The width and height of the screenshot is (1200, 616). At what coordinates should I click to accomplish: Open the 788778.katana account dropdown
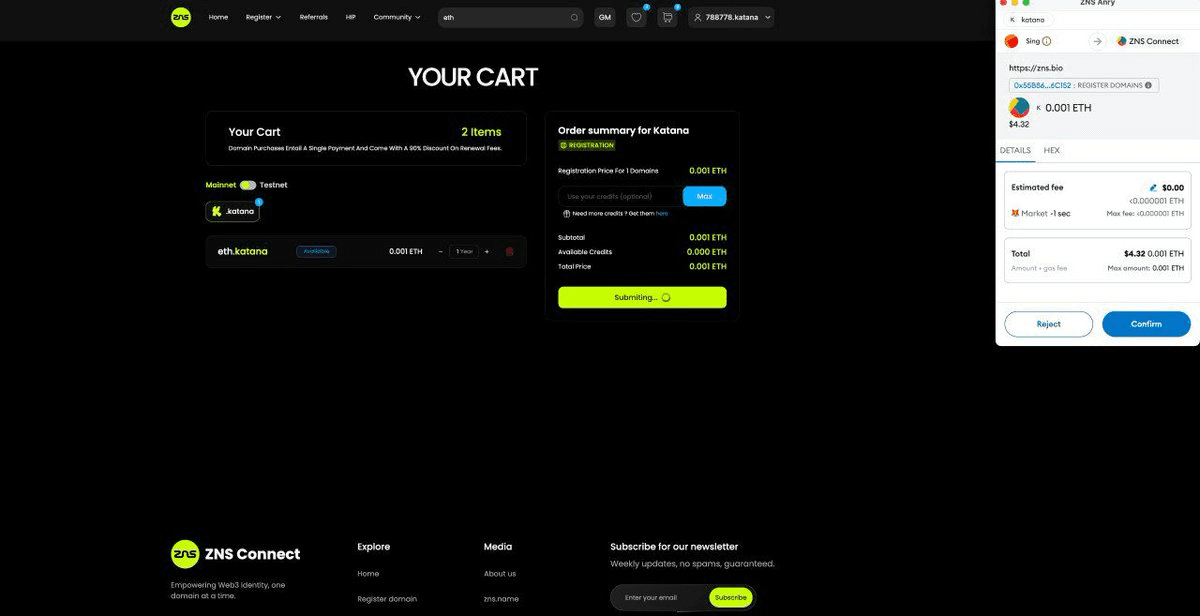click(731, 17)
